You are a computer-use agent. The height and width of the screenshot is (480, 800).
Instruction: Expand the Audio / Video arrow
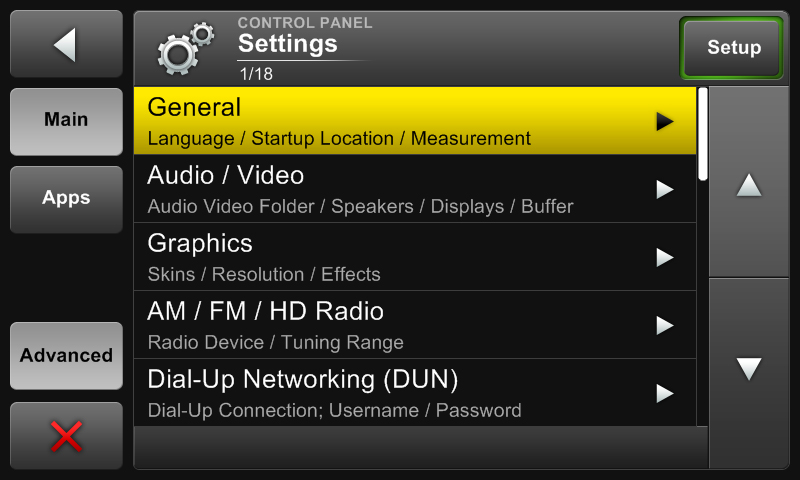(x=665, y=189)
